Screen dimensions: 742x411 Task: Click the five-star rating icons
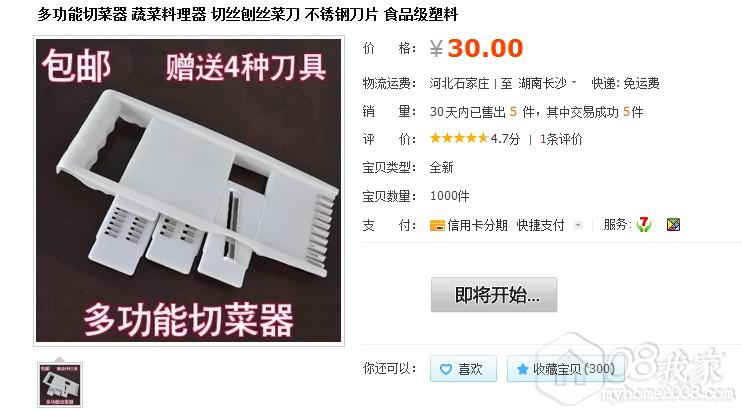[459, 138]
